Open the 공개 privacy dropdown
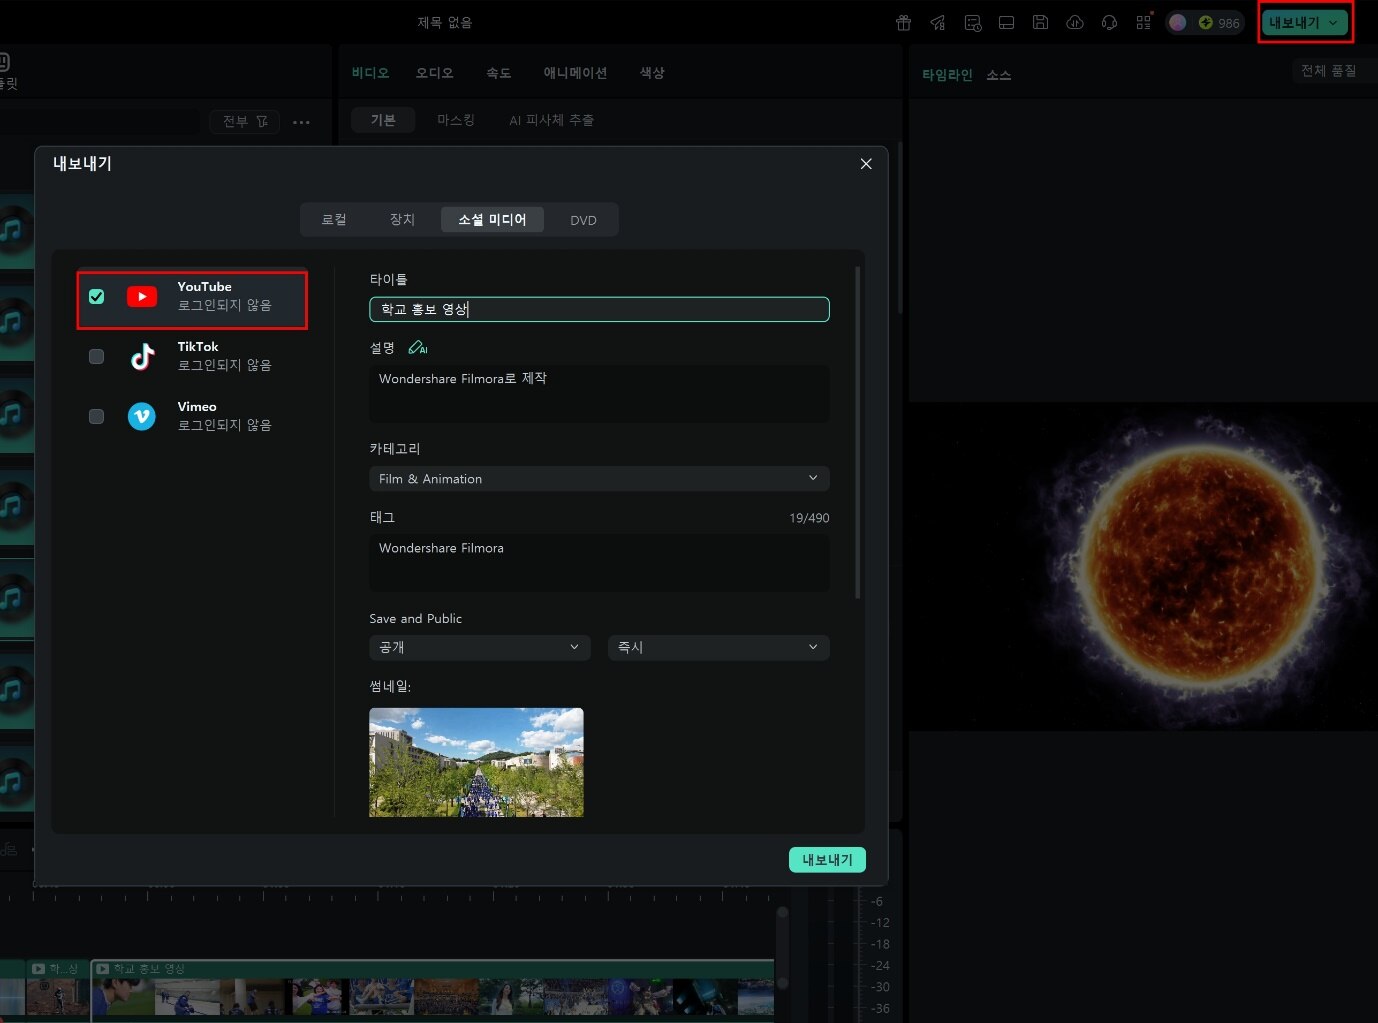The height and width of the screenshot is (1023, 1378). [x=479, y=647]
